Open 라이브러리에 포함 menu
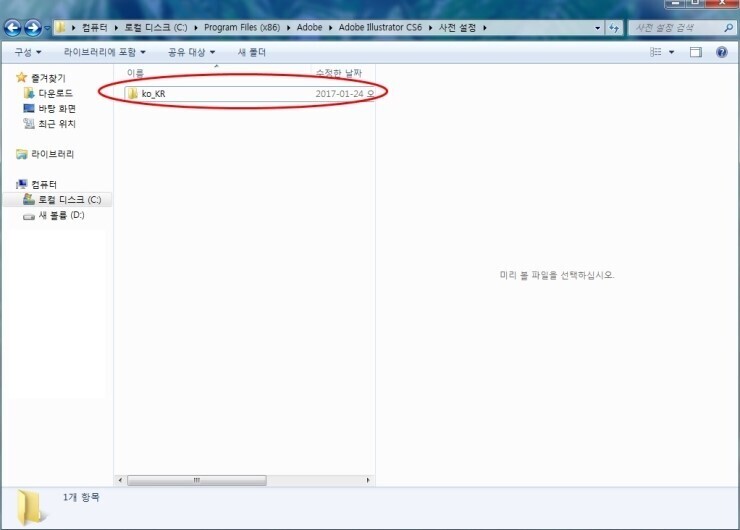740x530 pixels. (105, 52)
